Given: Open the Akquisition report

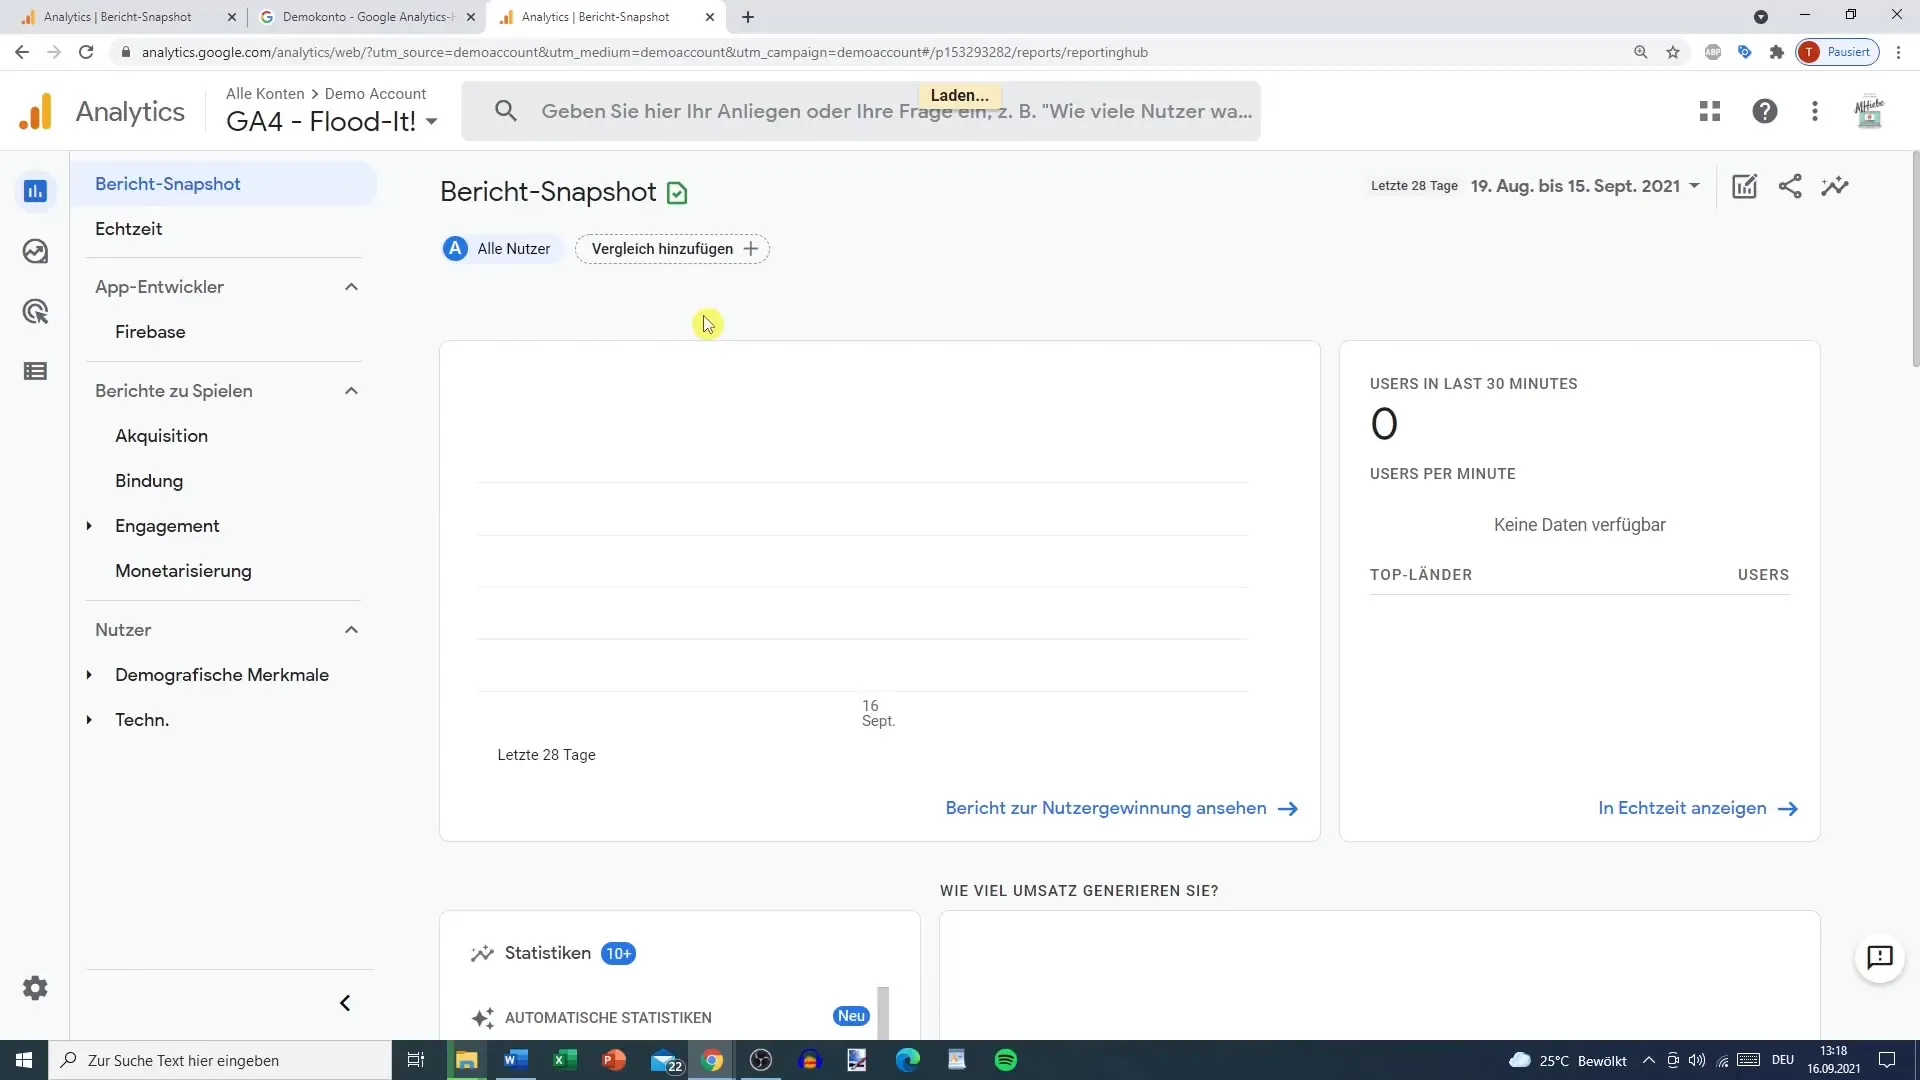Looking at the screenshot, I should point(161,436).
